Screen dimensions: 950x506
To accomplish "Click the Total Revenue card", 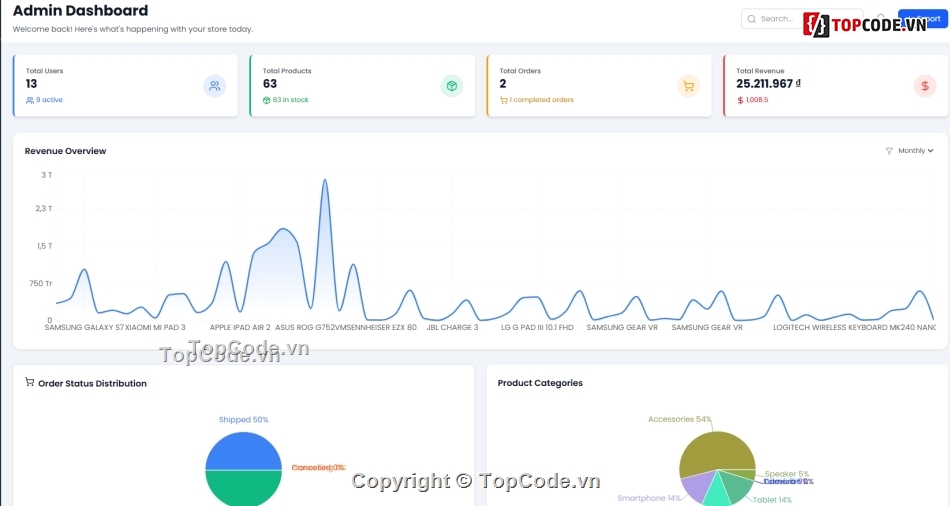I will (x=835, y=85).
